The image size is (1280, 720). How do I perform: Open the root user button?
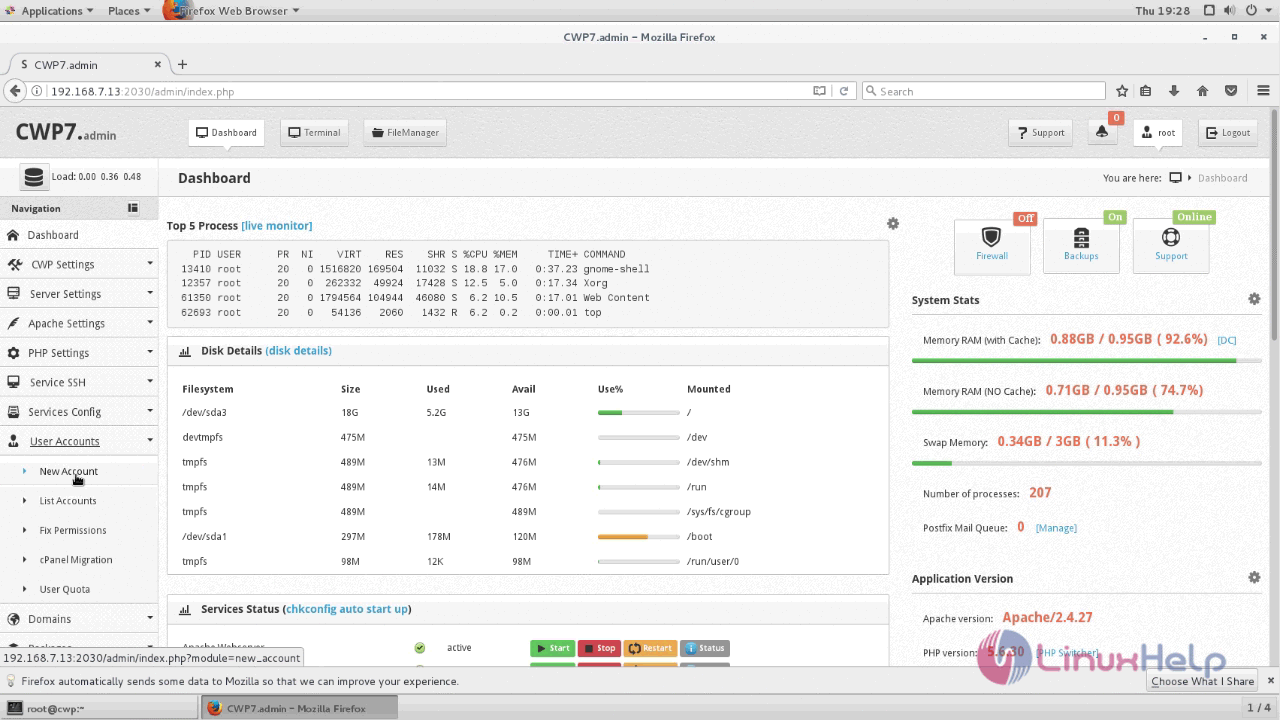click(1159, 132)
